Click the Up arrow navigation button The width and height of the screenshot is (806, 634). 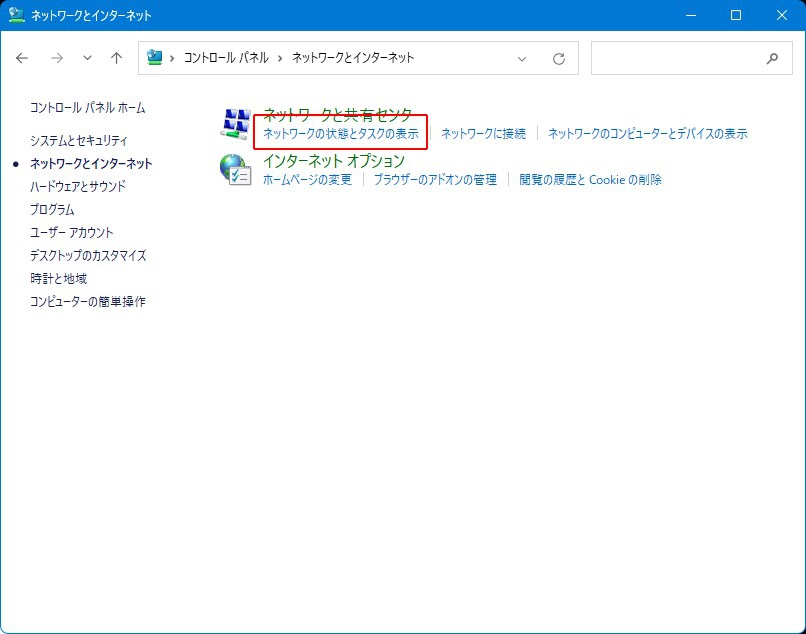[116, 58]
